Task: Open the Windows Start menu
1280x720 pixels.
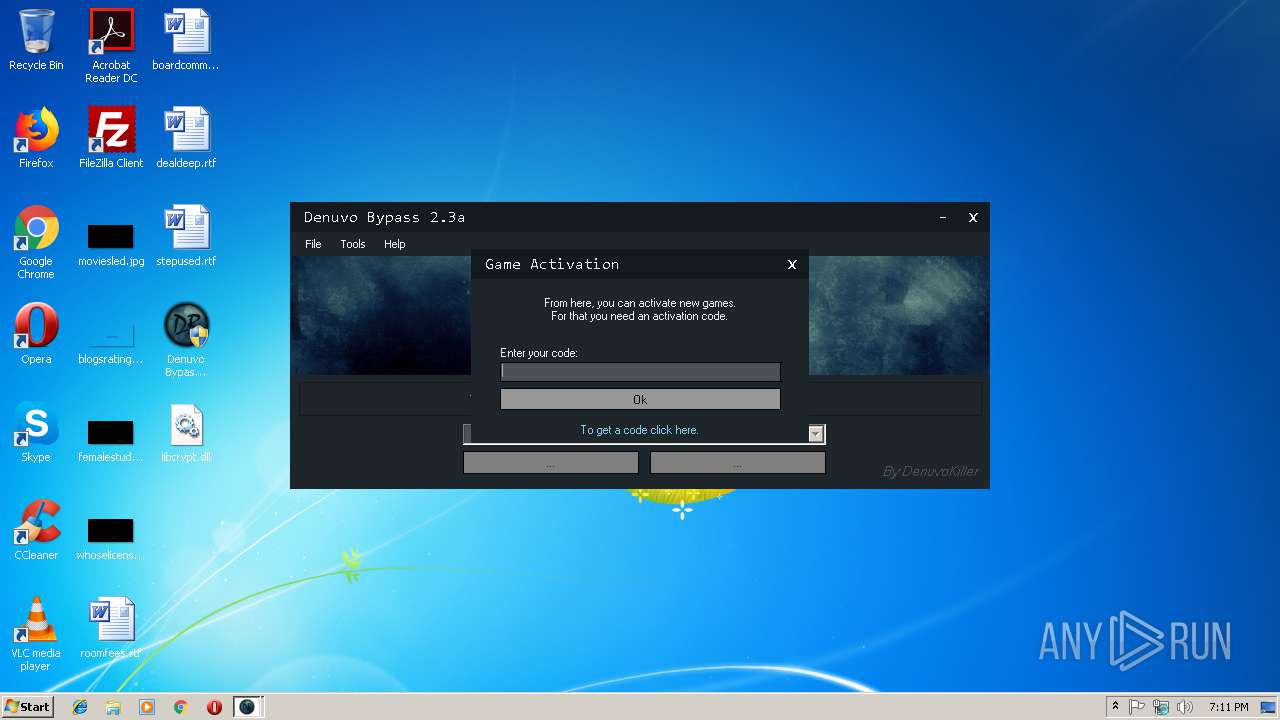Action: pyautogui.click(x=27, y=707)
